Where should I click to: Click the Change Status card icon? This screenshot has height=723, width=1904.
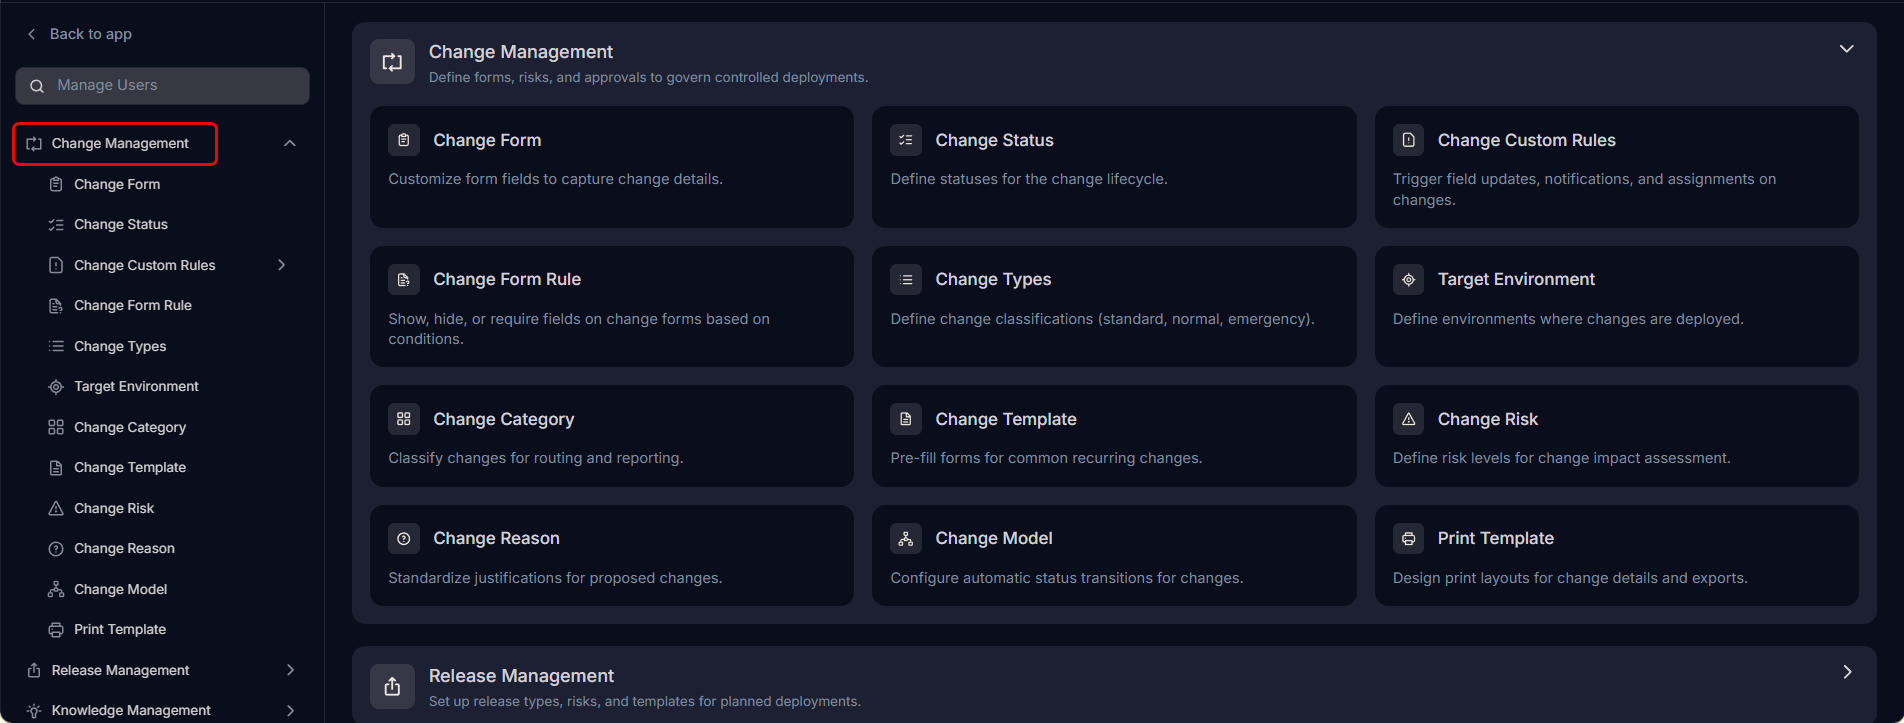906,140
